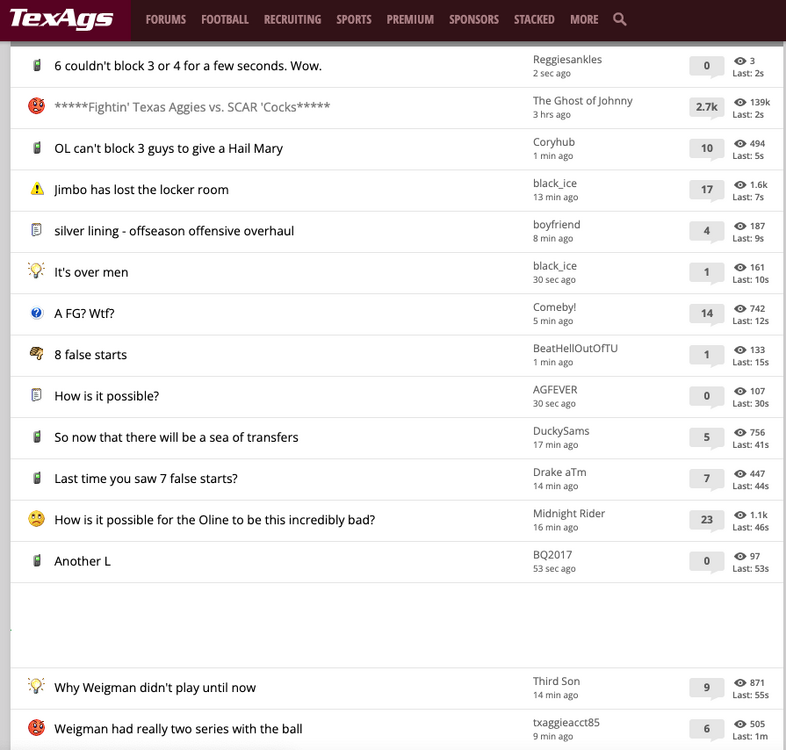786x750 pixels.
Task: Open the FORUMS menu
Action: point(166,20)
